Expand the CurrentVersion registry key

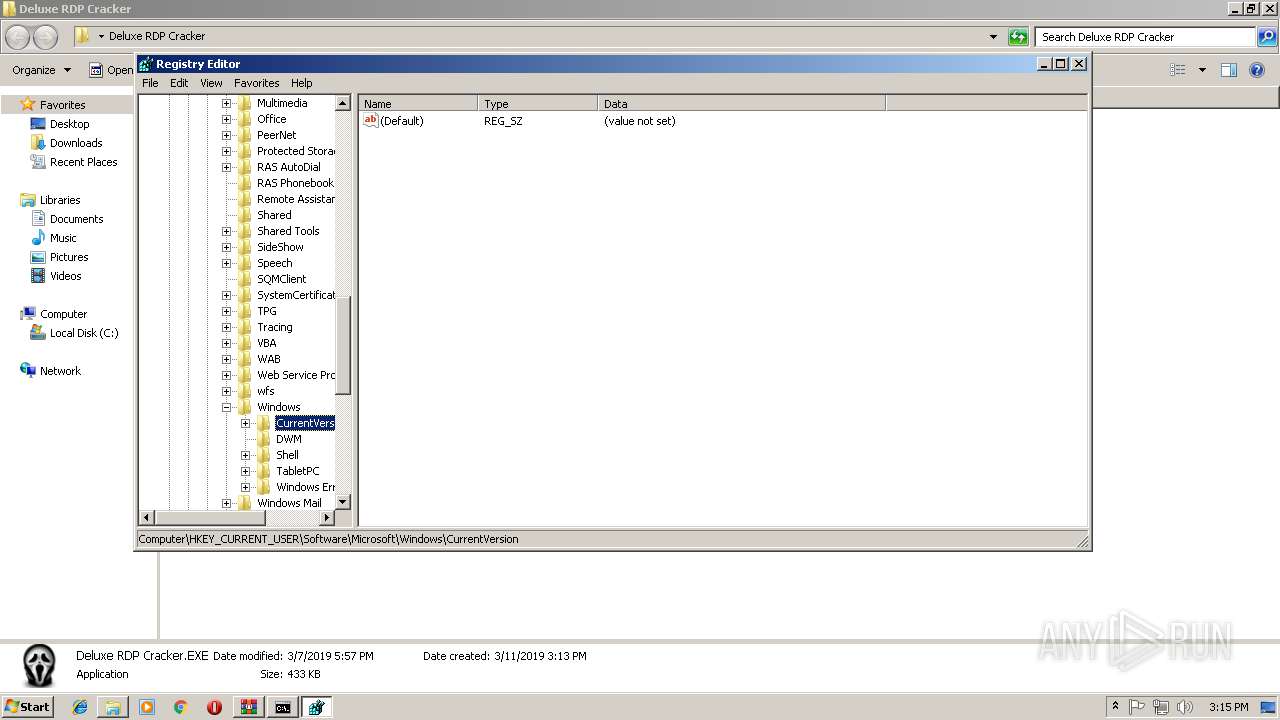click(x=245, y=423)
